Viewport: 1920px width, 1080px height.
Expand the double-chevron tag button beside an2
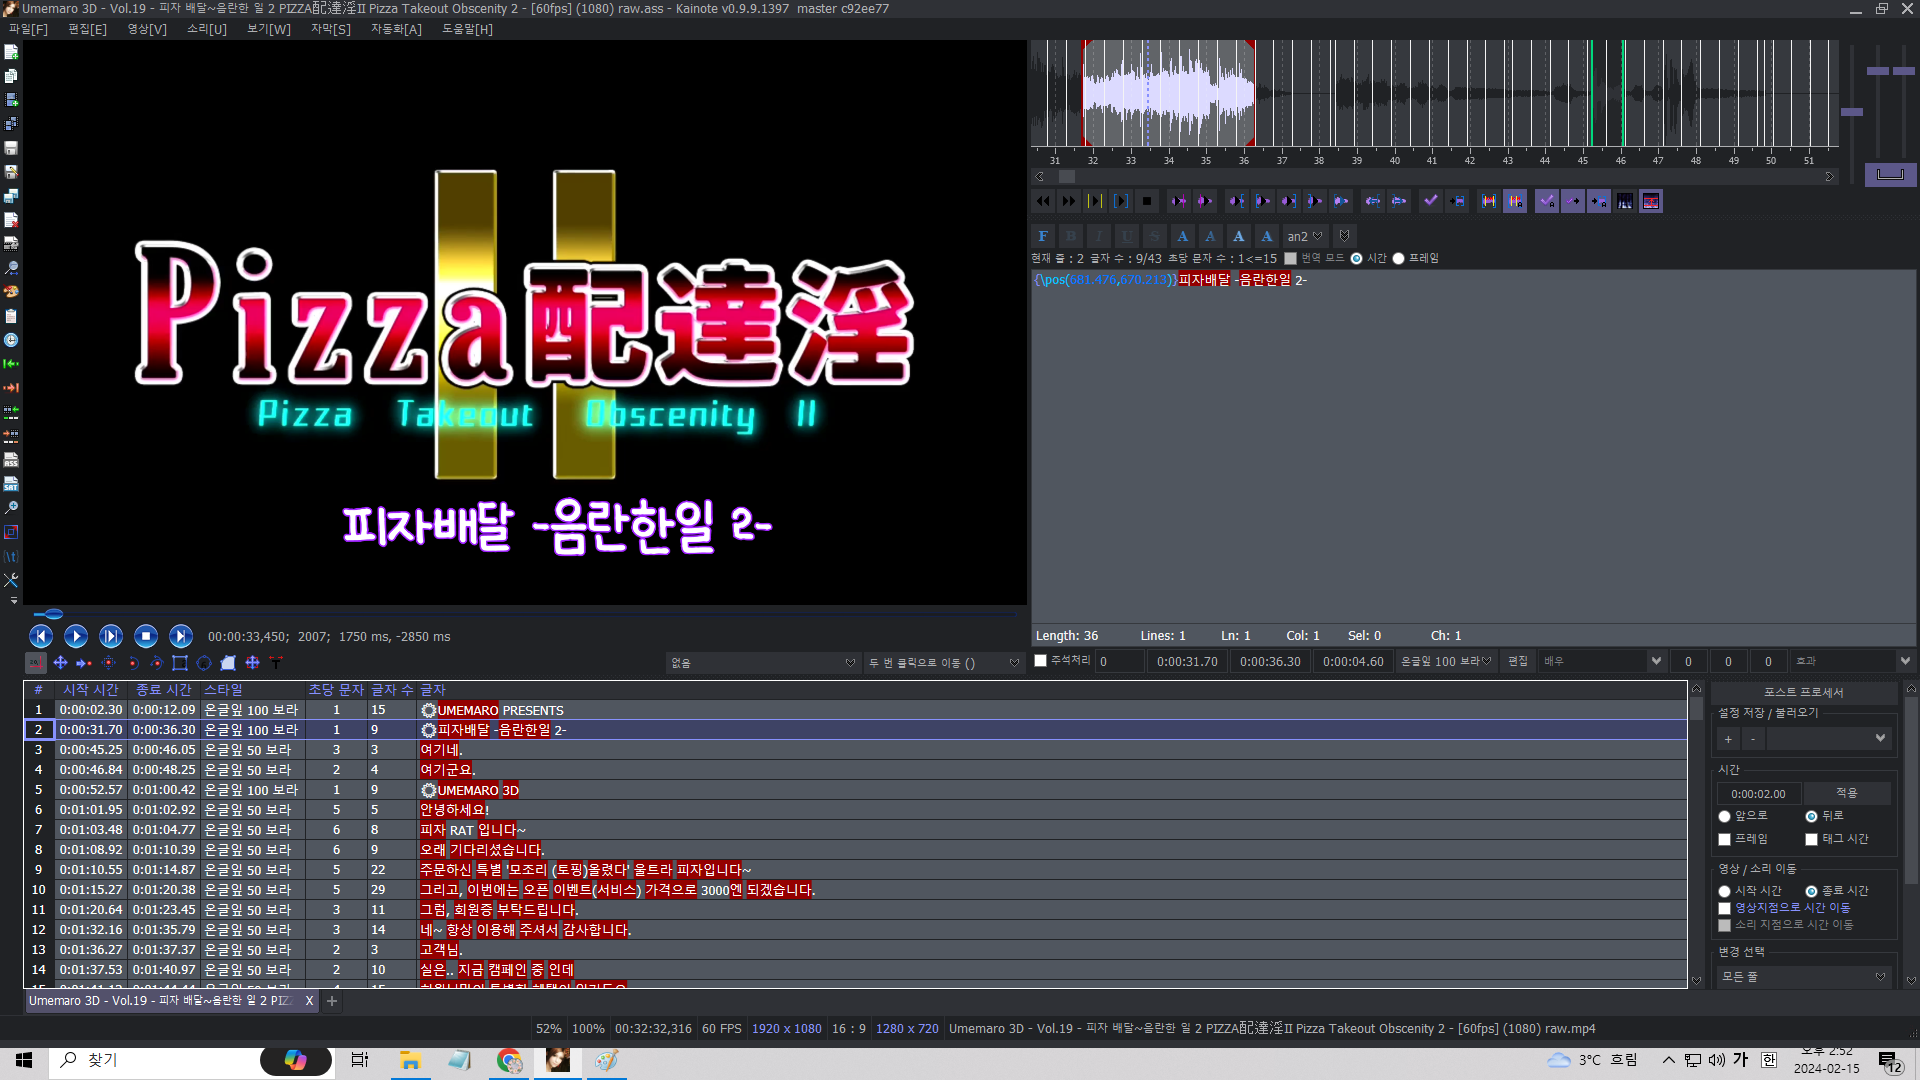[x=1345, y=236]
